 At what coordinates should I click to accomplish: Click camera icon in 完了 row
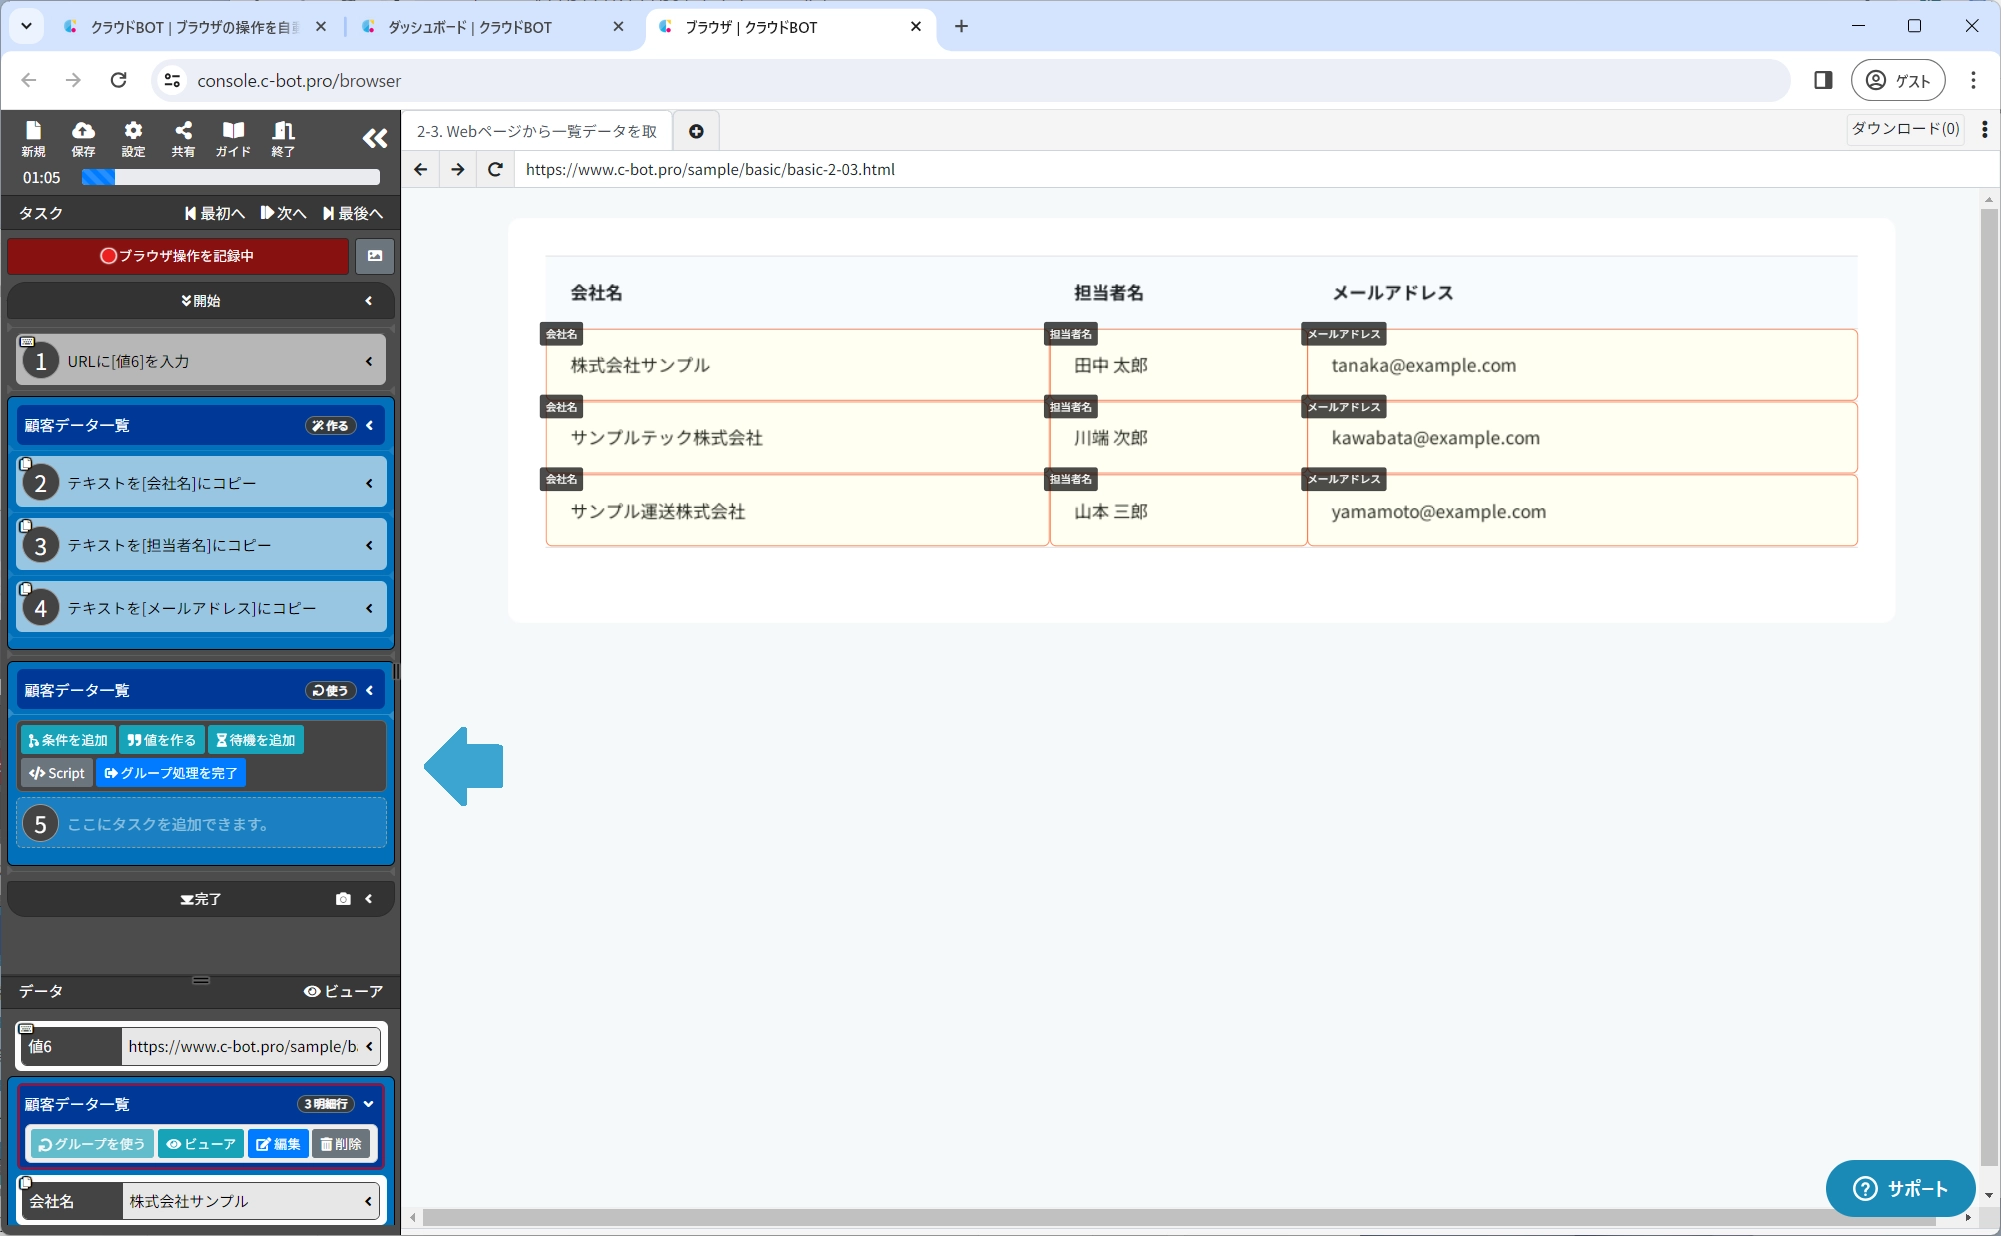pyautogui.click(x=343, y=899)
